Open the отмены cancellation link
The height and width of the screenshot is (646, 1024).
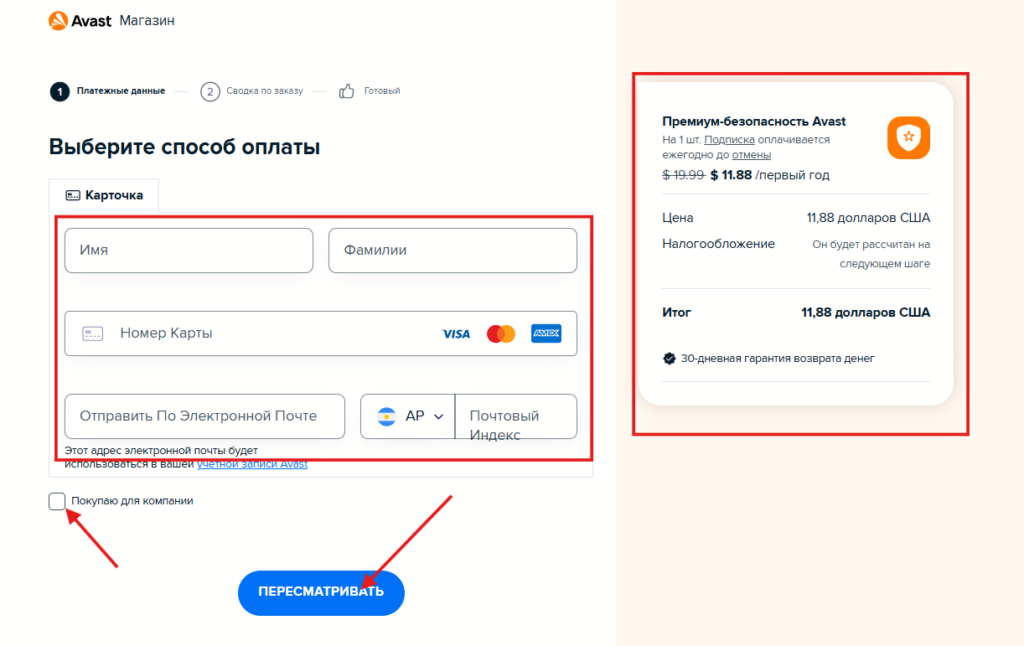(751, 155)
